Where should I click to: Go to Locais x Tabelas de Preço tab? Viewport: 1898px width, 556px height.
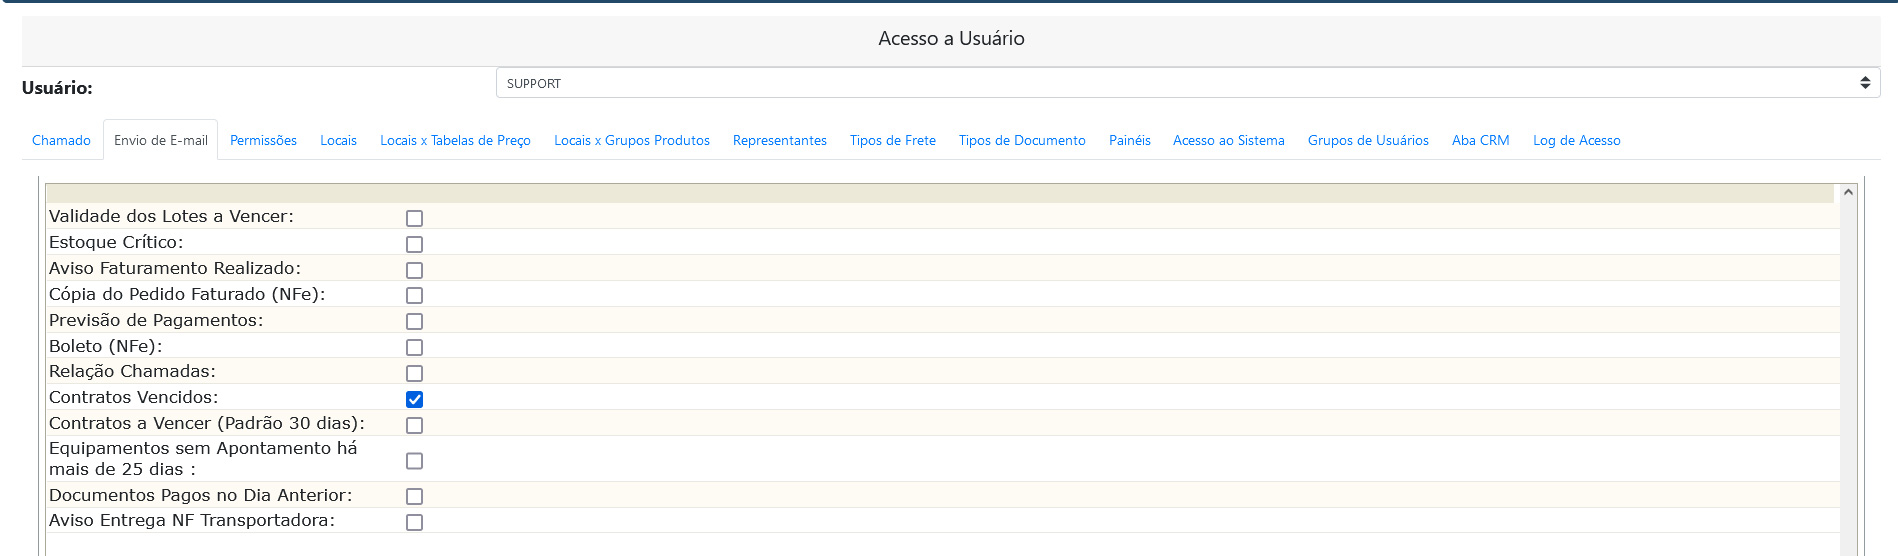455,141
